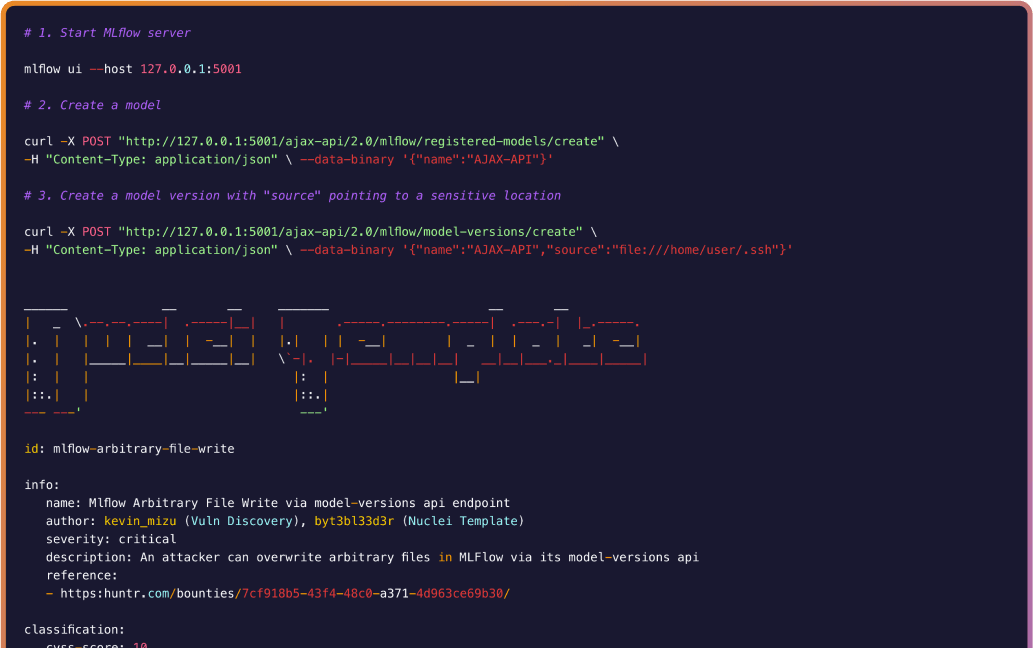Click the '{"name":"AJAX-API"}' JSON payload

478,159
